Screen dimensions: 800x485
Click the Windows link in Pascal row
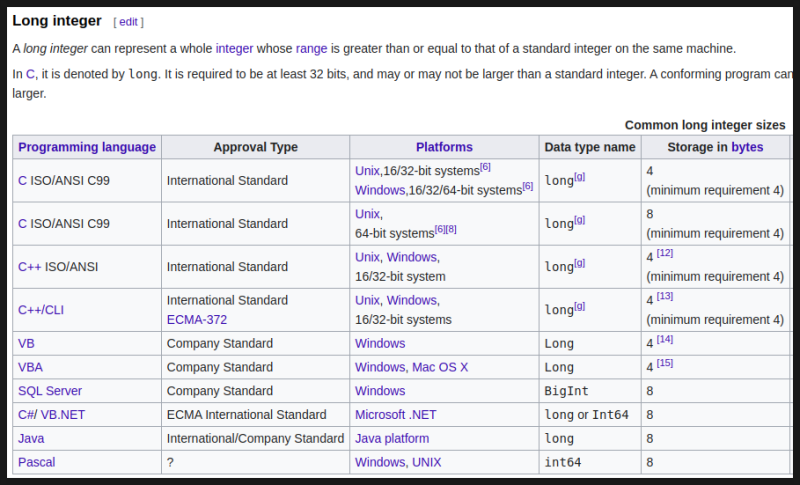pos(380,462)
